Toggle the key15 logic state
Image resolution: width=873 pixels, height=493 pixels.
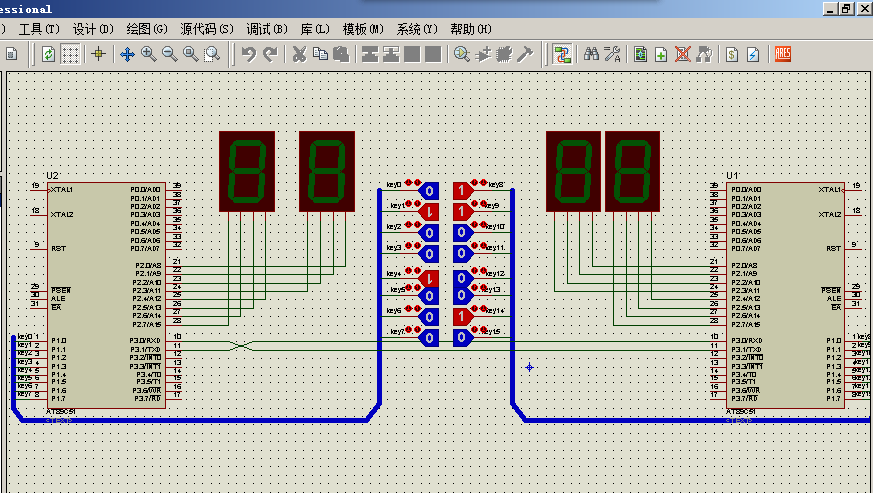pyautogui.click(x=462, y=338)
